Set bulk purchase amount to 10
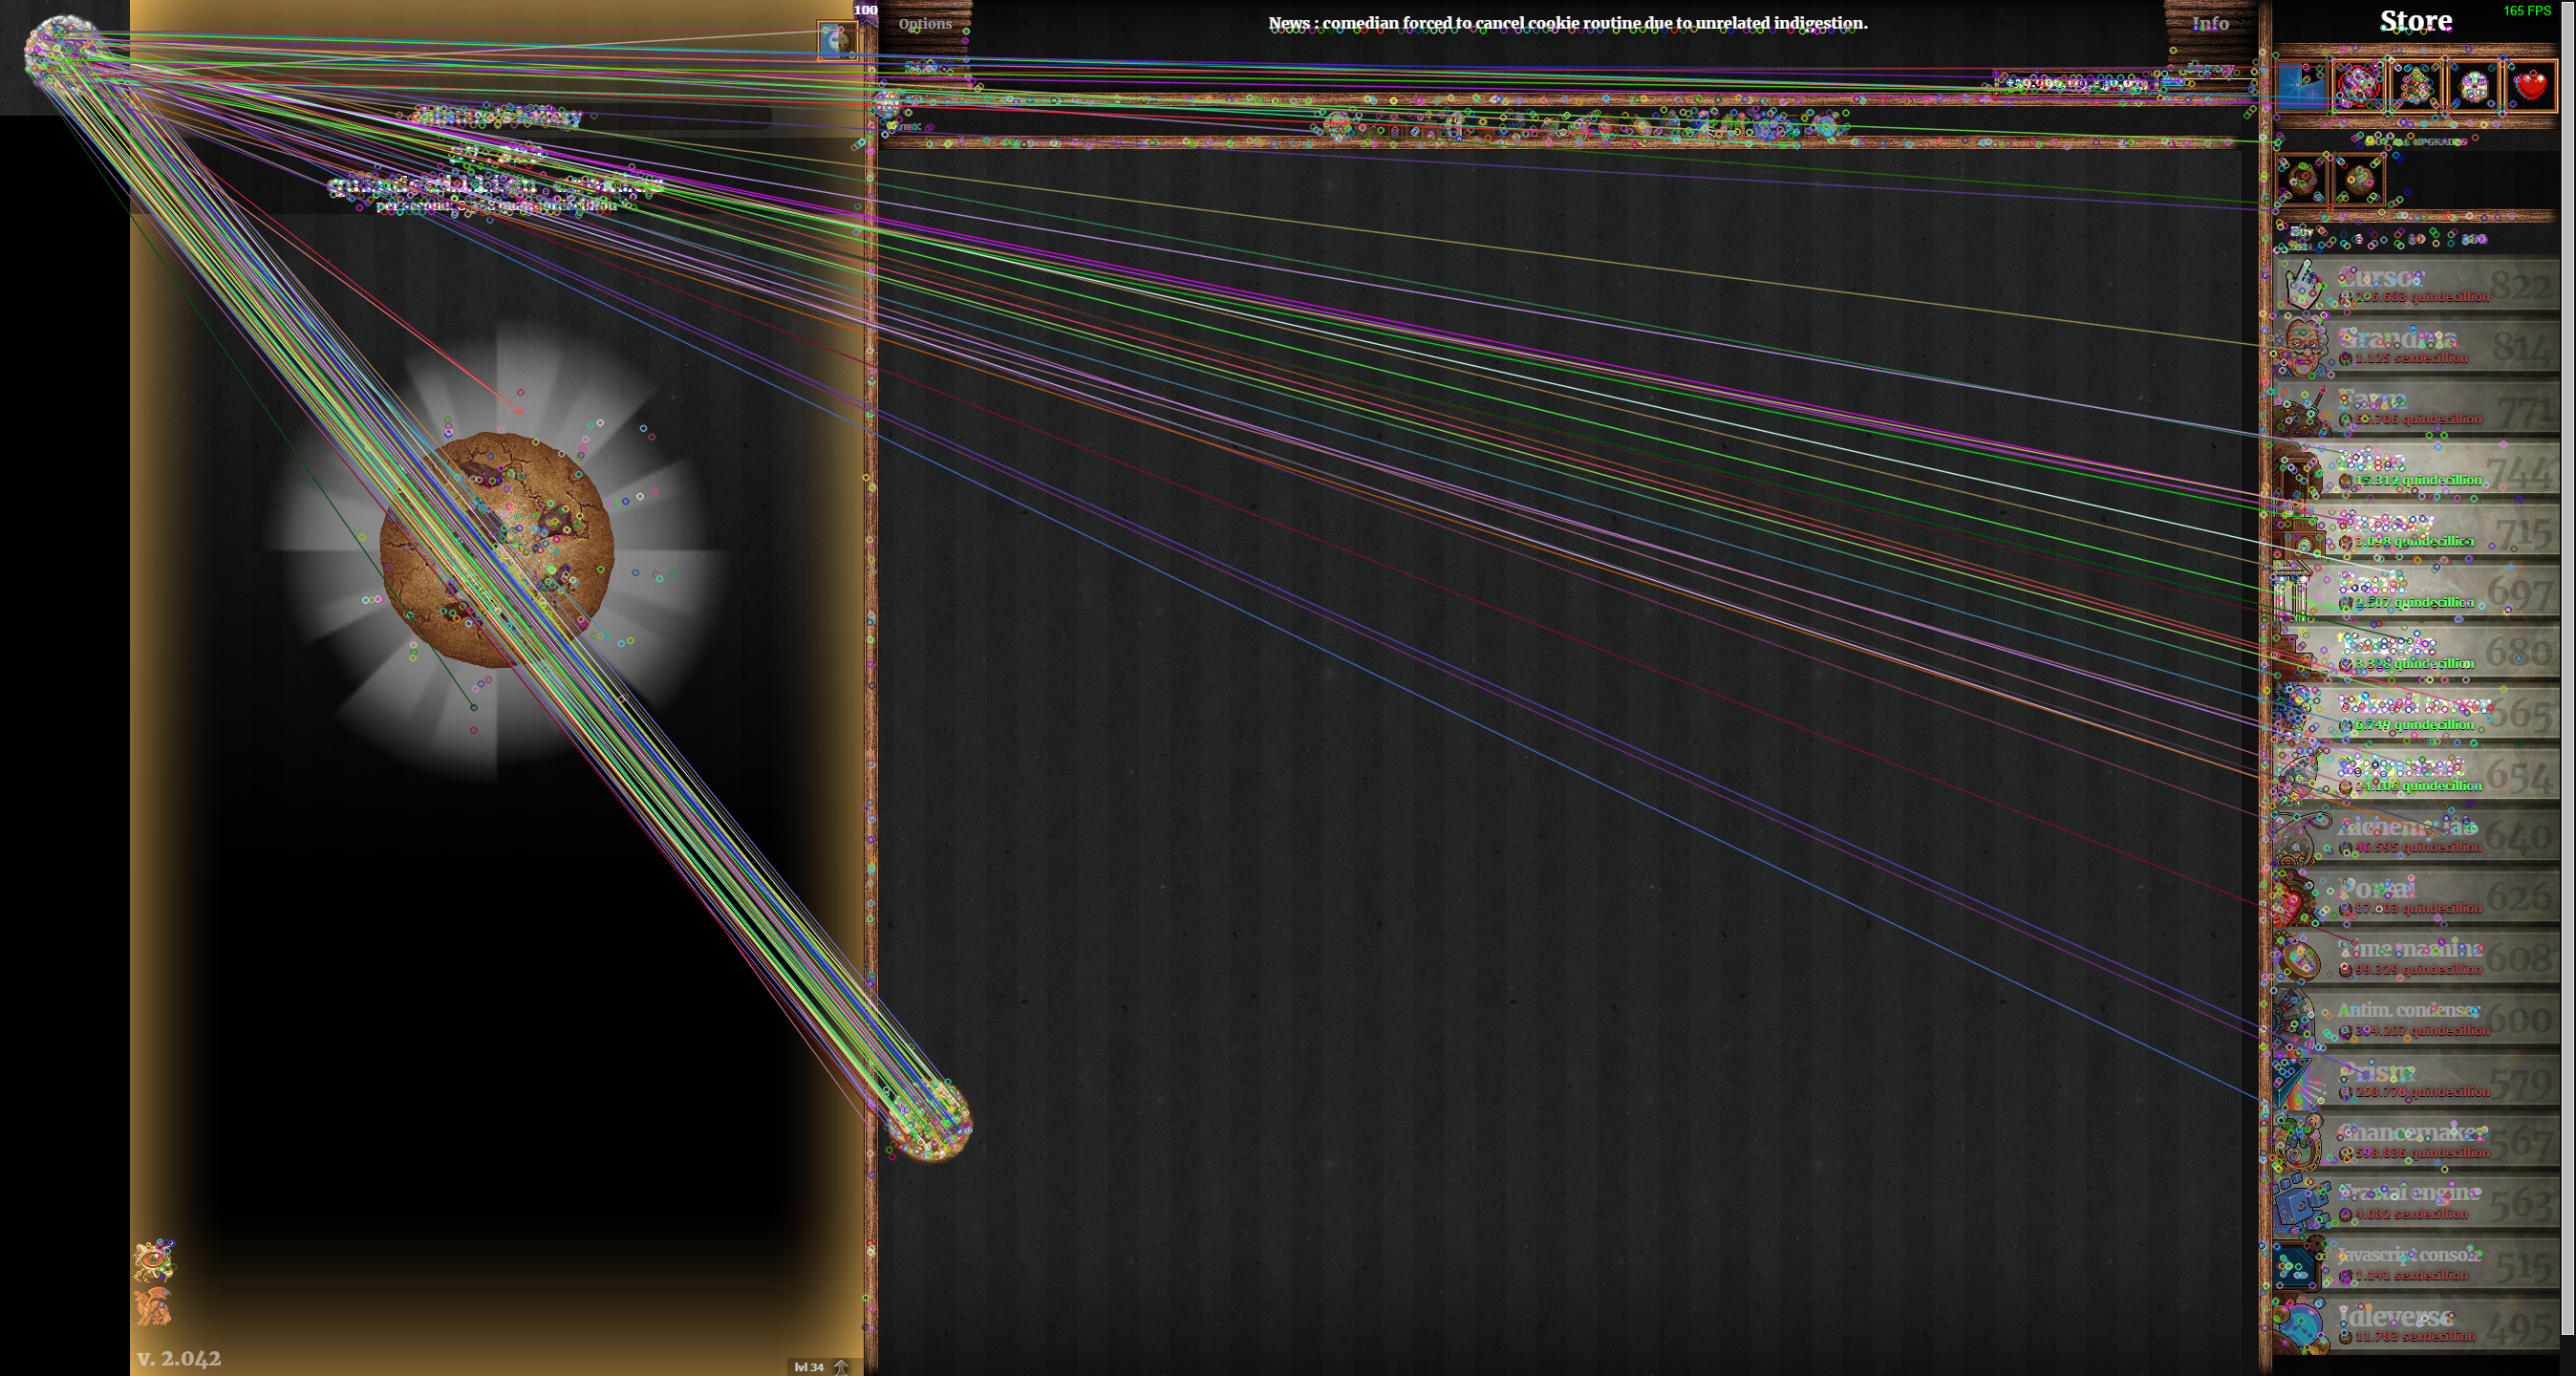 [2416, 239]
